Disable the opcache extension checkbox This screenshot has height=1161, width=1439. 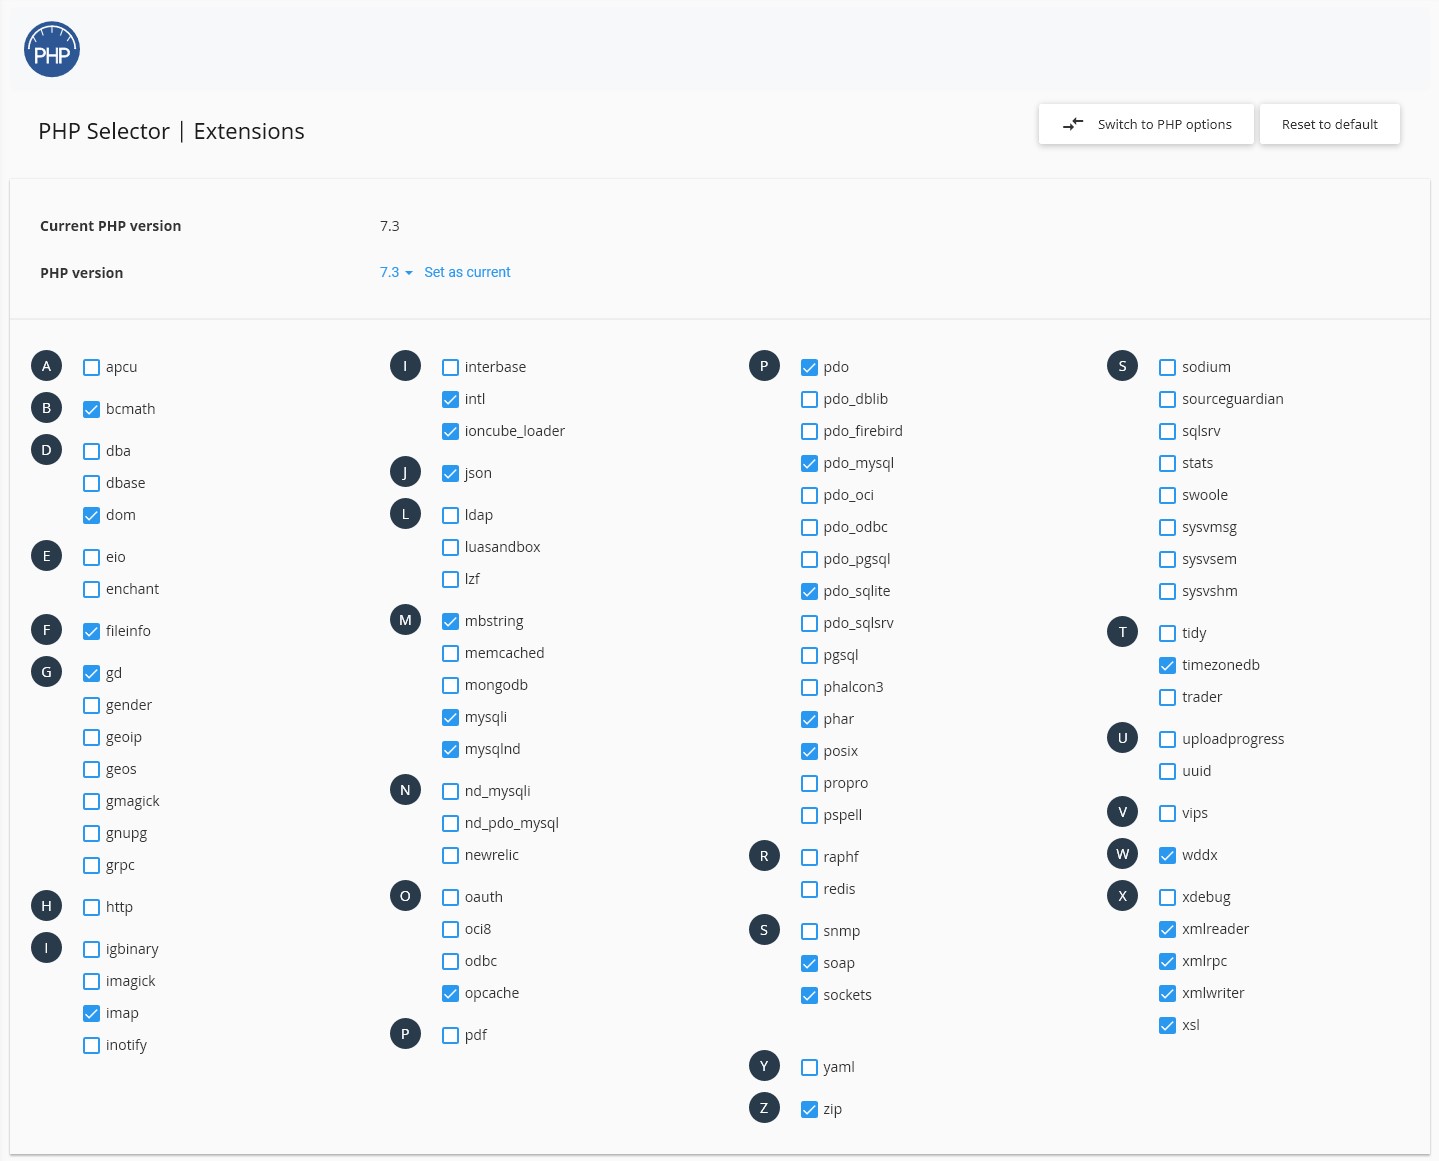pos(450,993)
